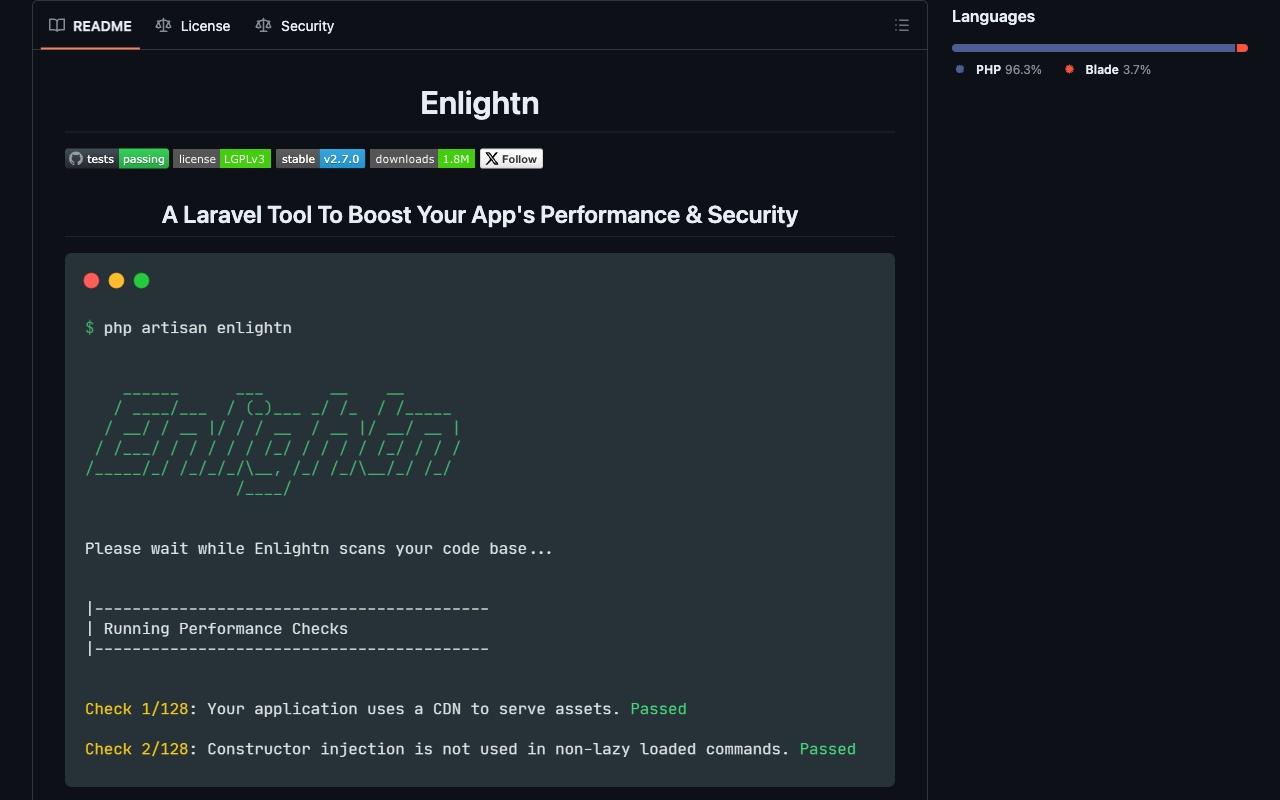Click the Blade segment of language bar
This screenshot has height=800, width=1280.
[x=1243, y=48]
